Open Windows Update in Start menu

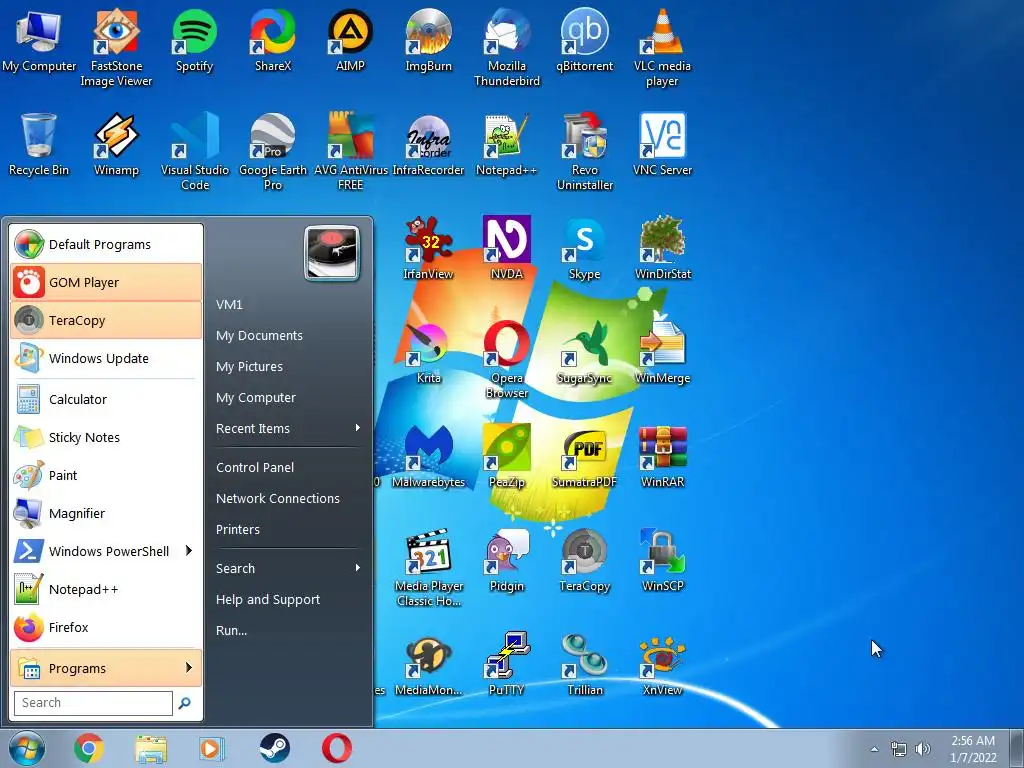[x=106, y=358]
